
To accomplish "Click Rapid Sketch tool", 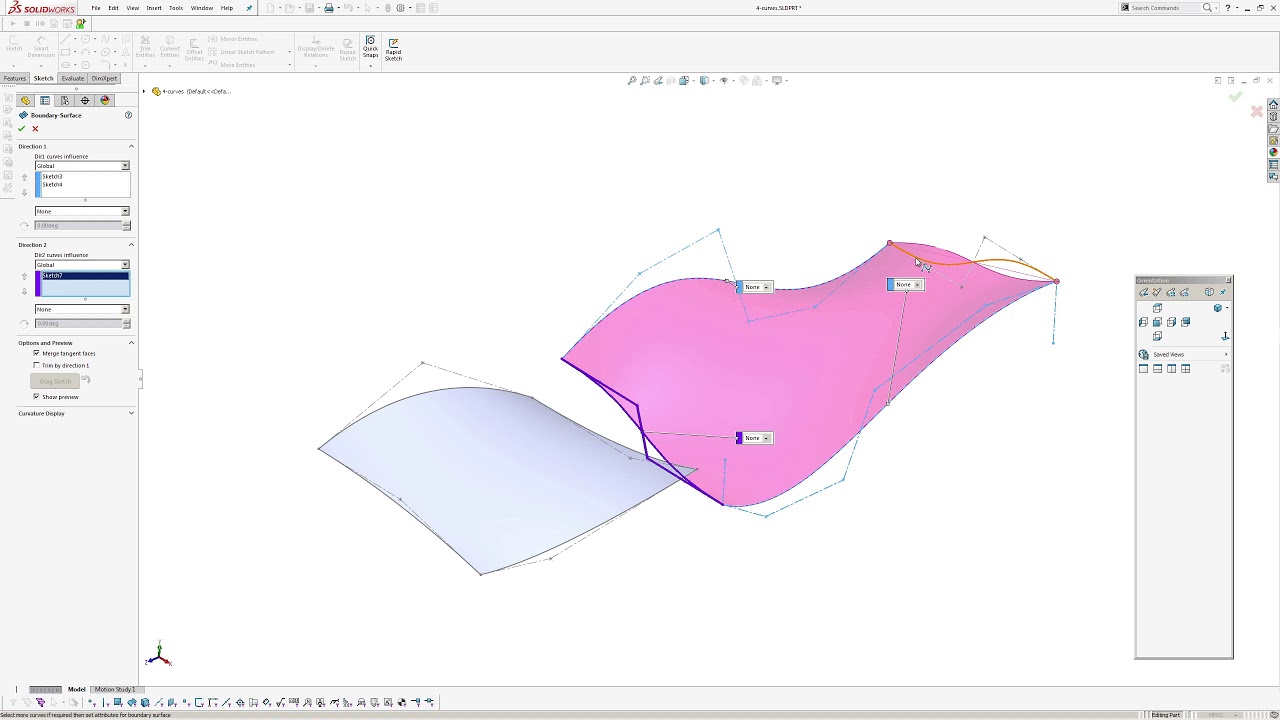I will 393,49.
